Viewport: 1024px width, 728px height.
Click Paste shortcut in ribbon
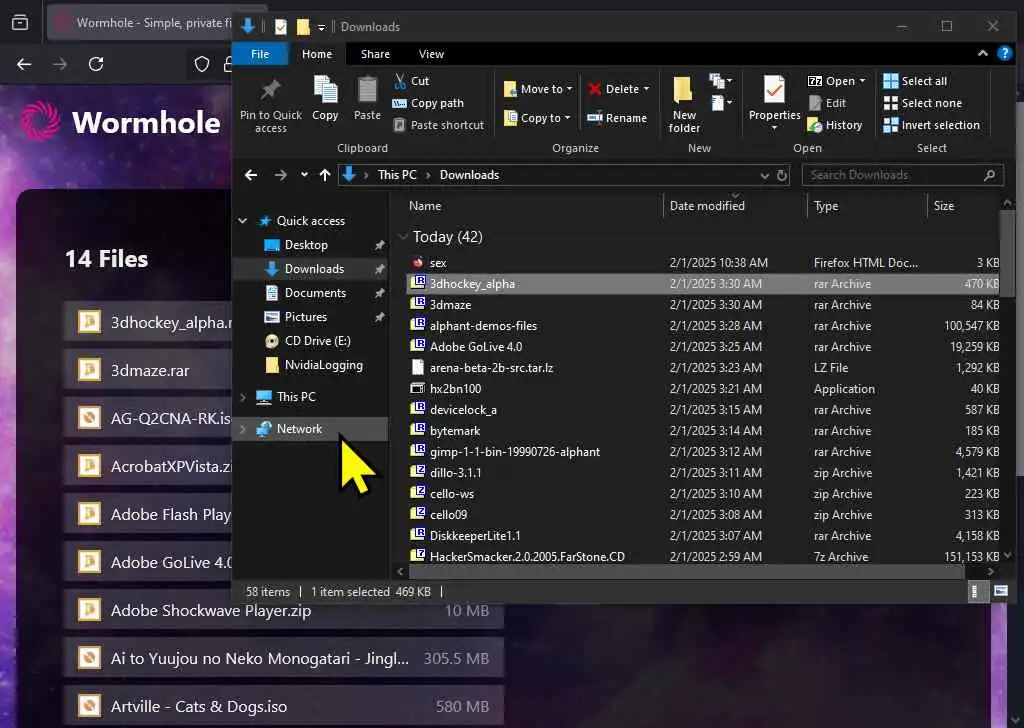click(x=439, y=125)
